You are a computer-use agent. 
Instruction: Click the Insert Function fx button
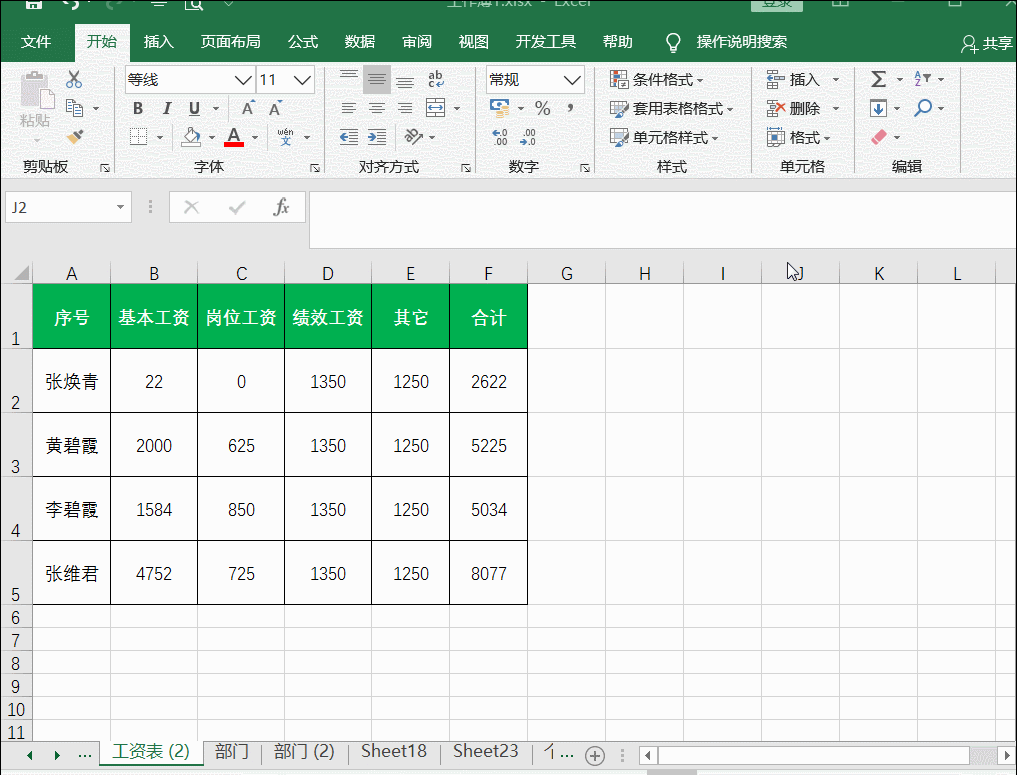[281, 208]
